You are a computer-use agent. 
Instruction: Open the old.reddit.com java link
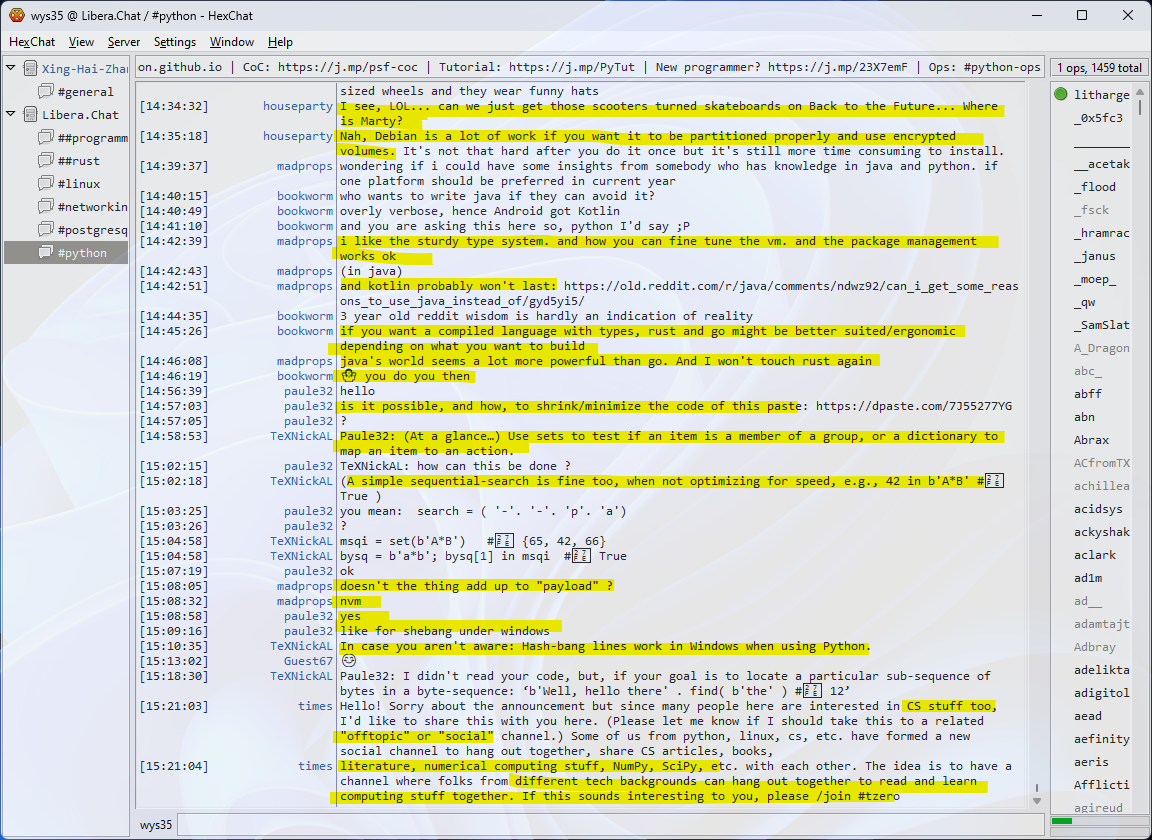tap(790, 286)
